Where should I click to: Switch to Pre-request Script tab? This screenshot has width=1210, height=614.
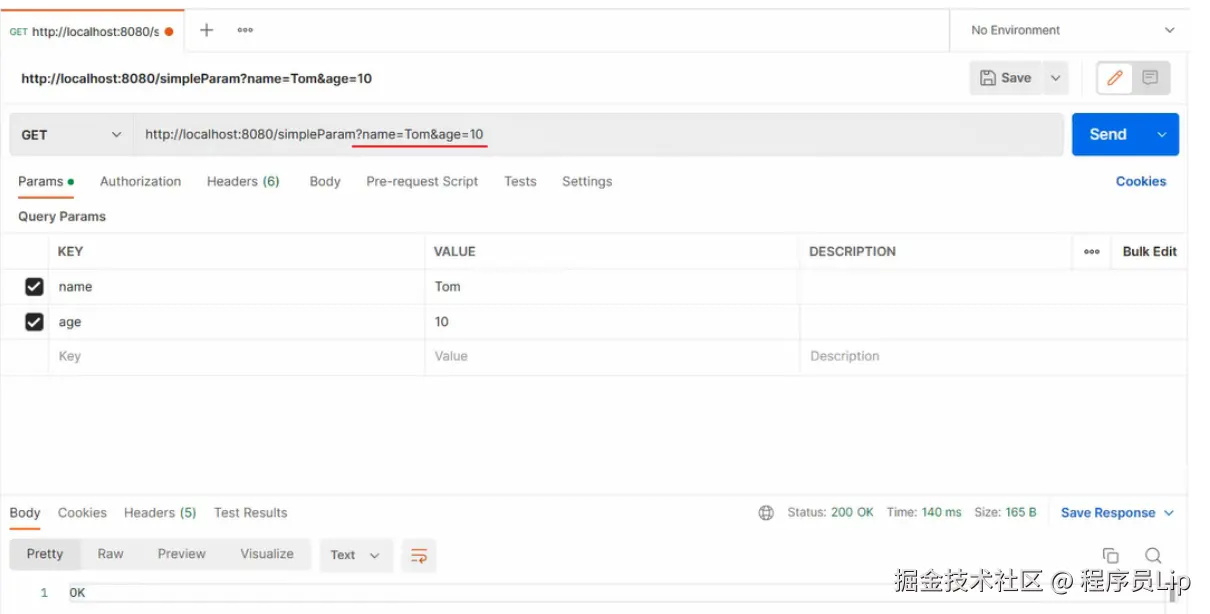click(x=422, y=182)
